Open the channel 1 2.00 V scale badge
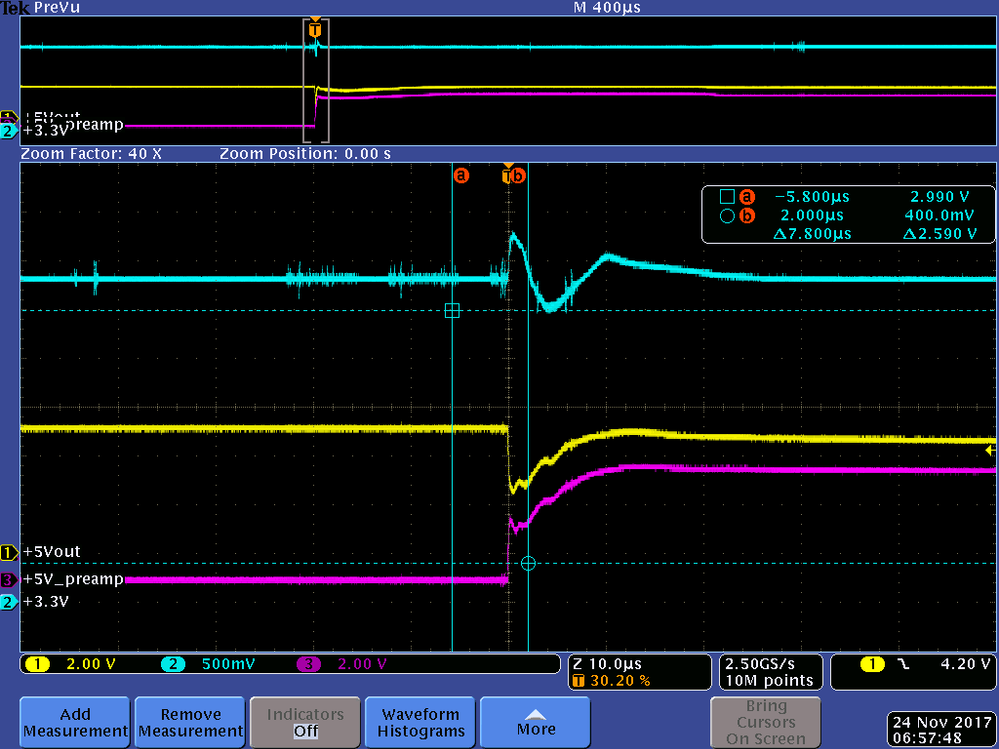The width and height of the screenshot is (999, 749). [x=70, y=664]
